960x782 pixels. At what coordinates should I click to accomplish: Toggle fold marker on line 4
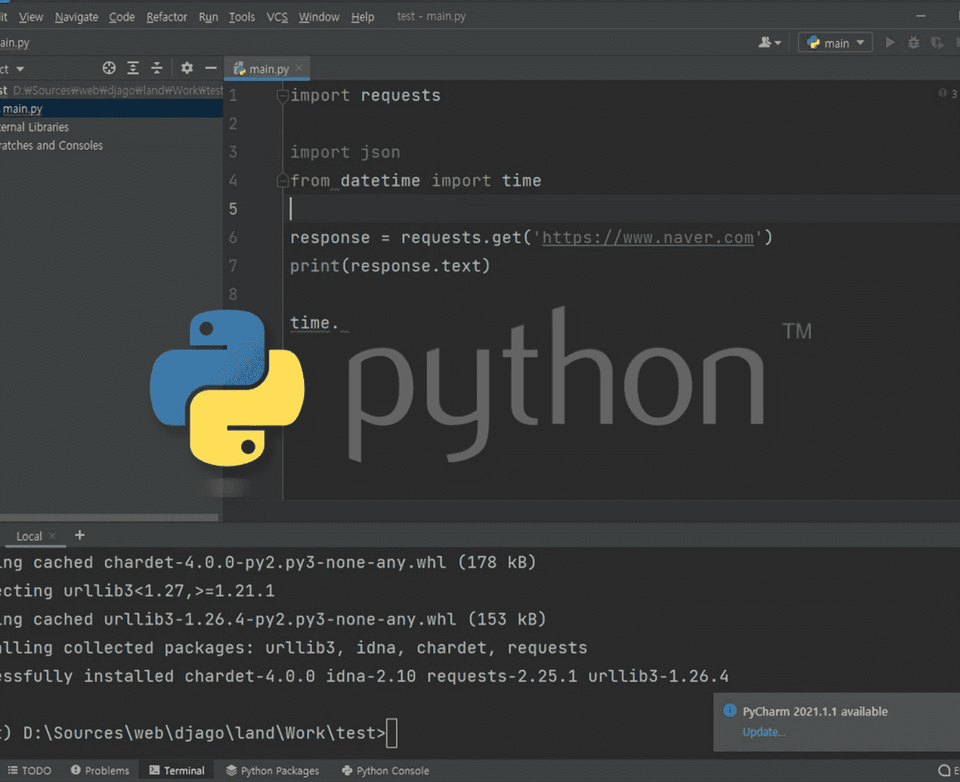282,180
